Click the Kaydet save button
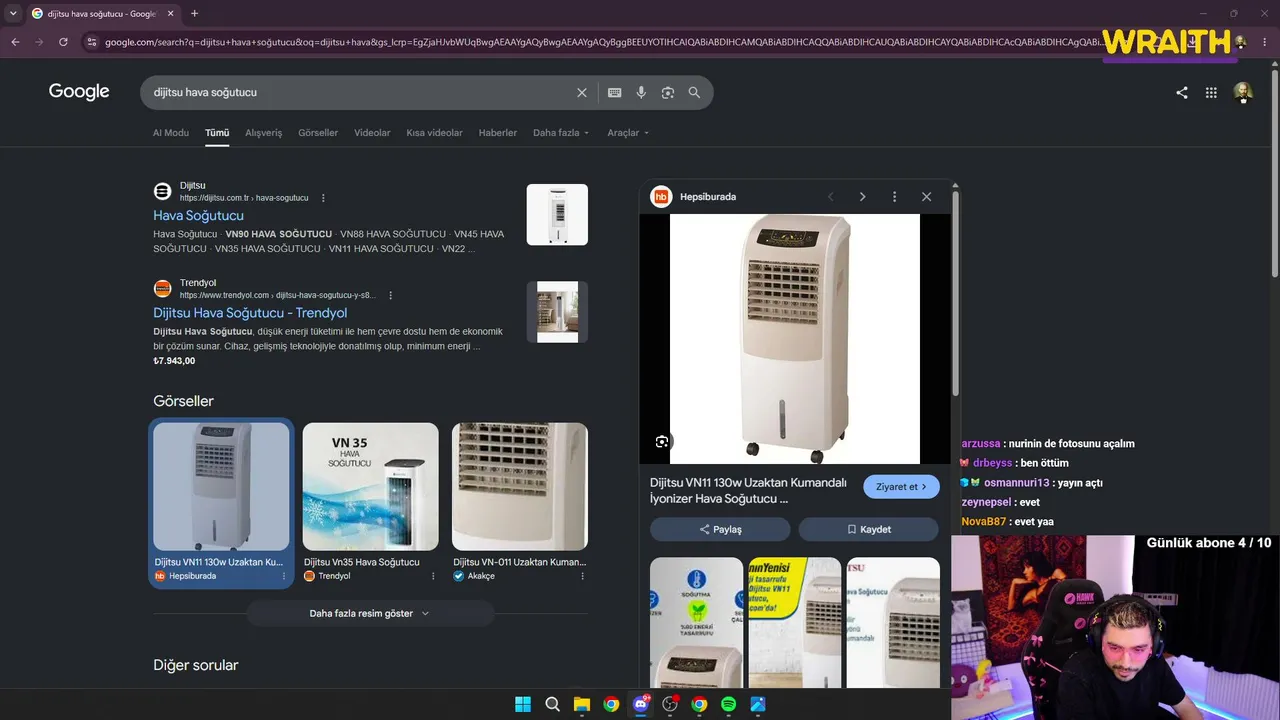1280x720 pixels. pos(868,529)
